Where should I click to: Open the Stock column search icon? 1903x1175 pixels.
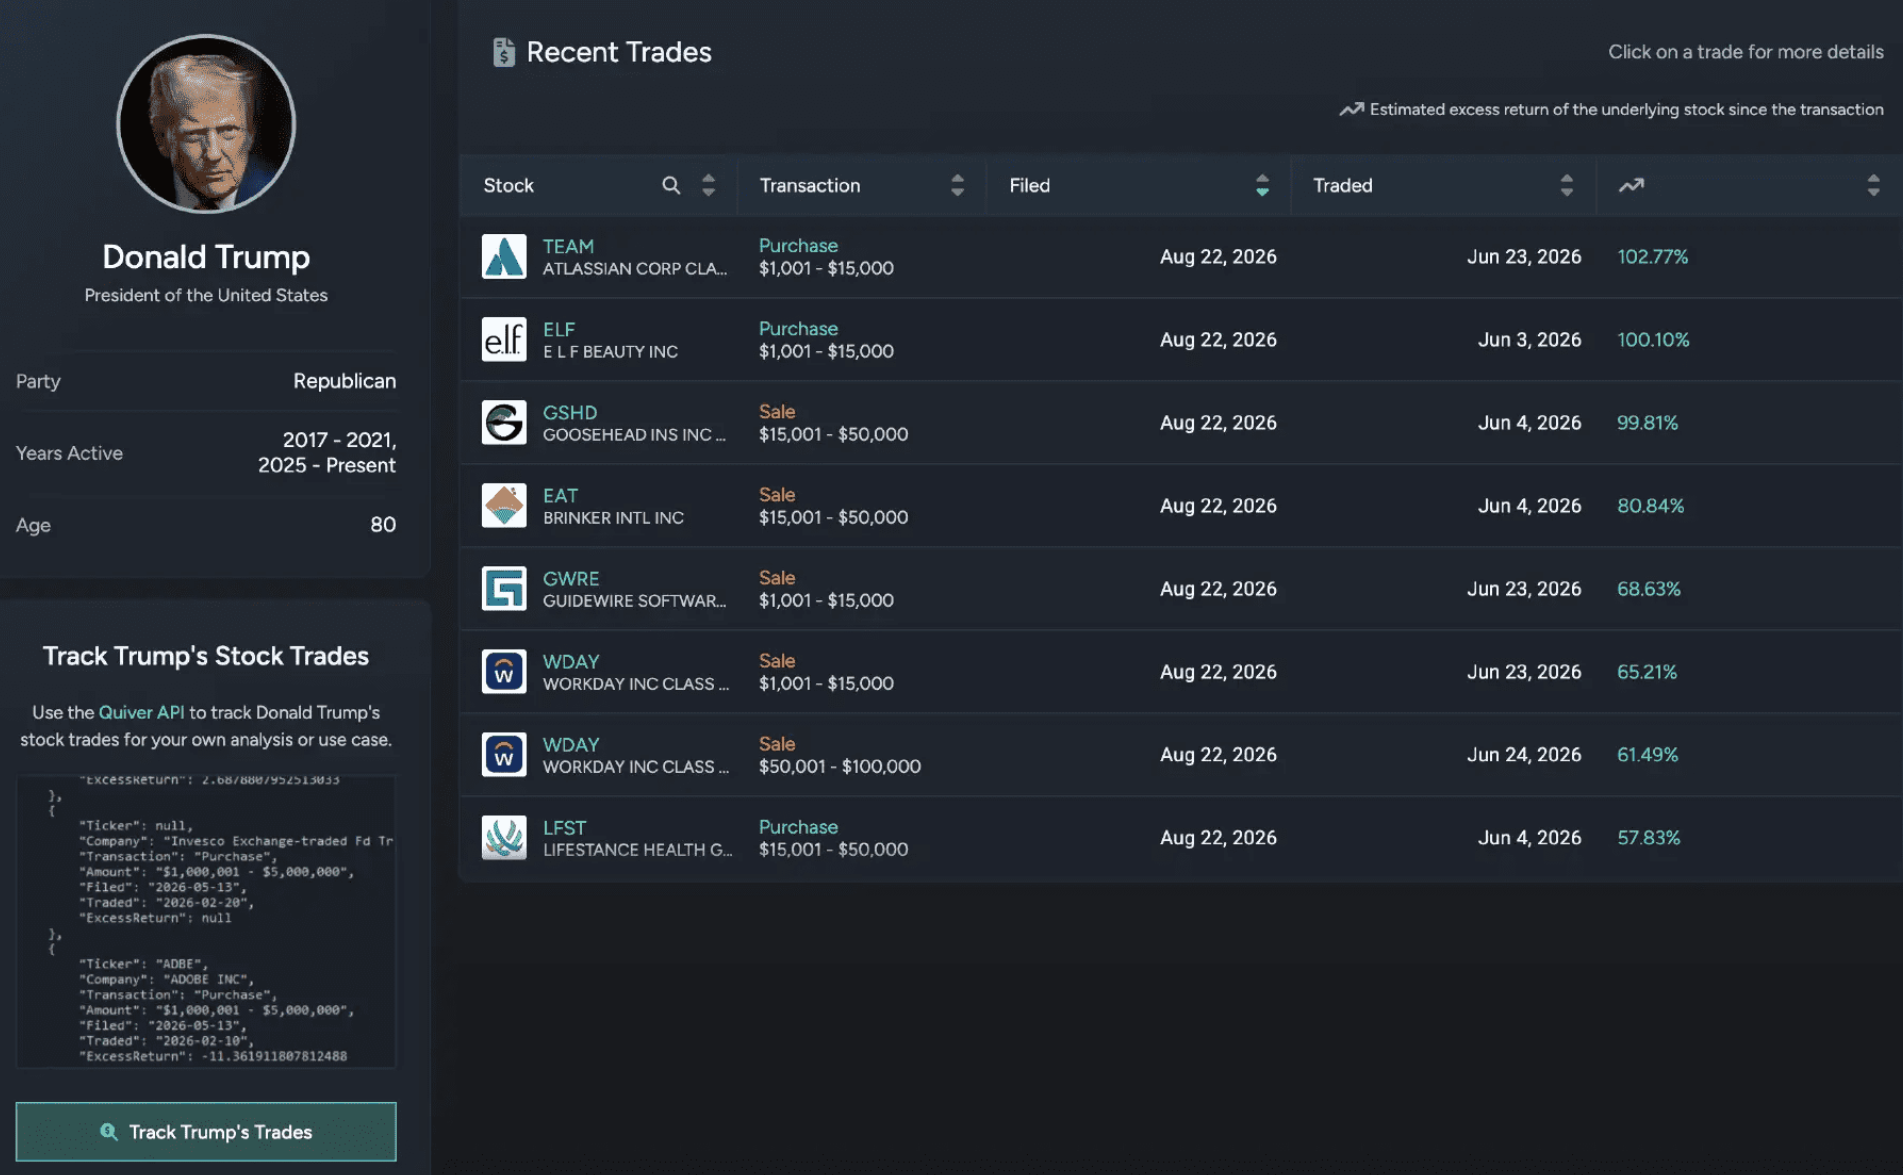671,185
